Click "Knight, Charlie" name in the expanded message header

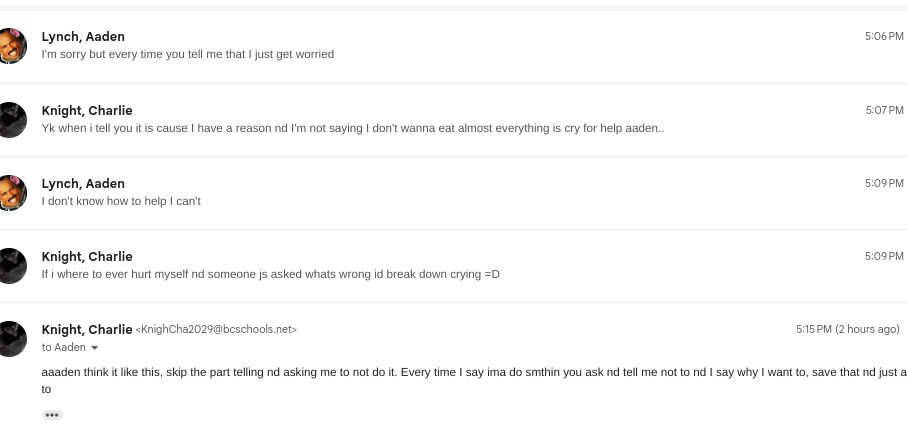(x=87, y=329)
